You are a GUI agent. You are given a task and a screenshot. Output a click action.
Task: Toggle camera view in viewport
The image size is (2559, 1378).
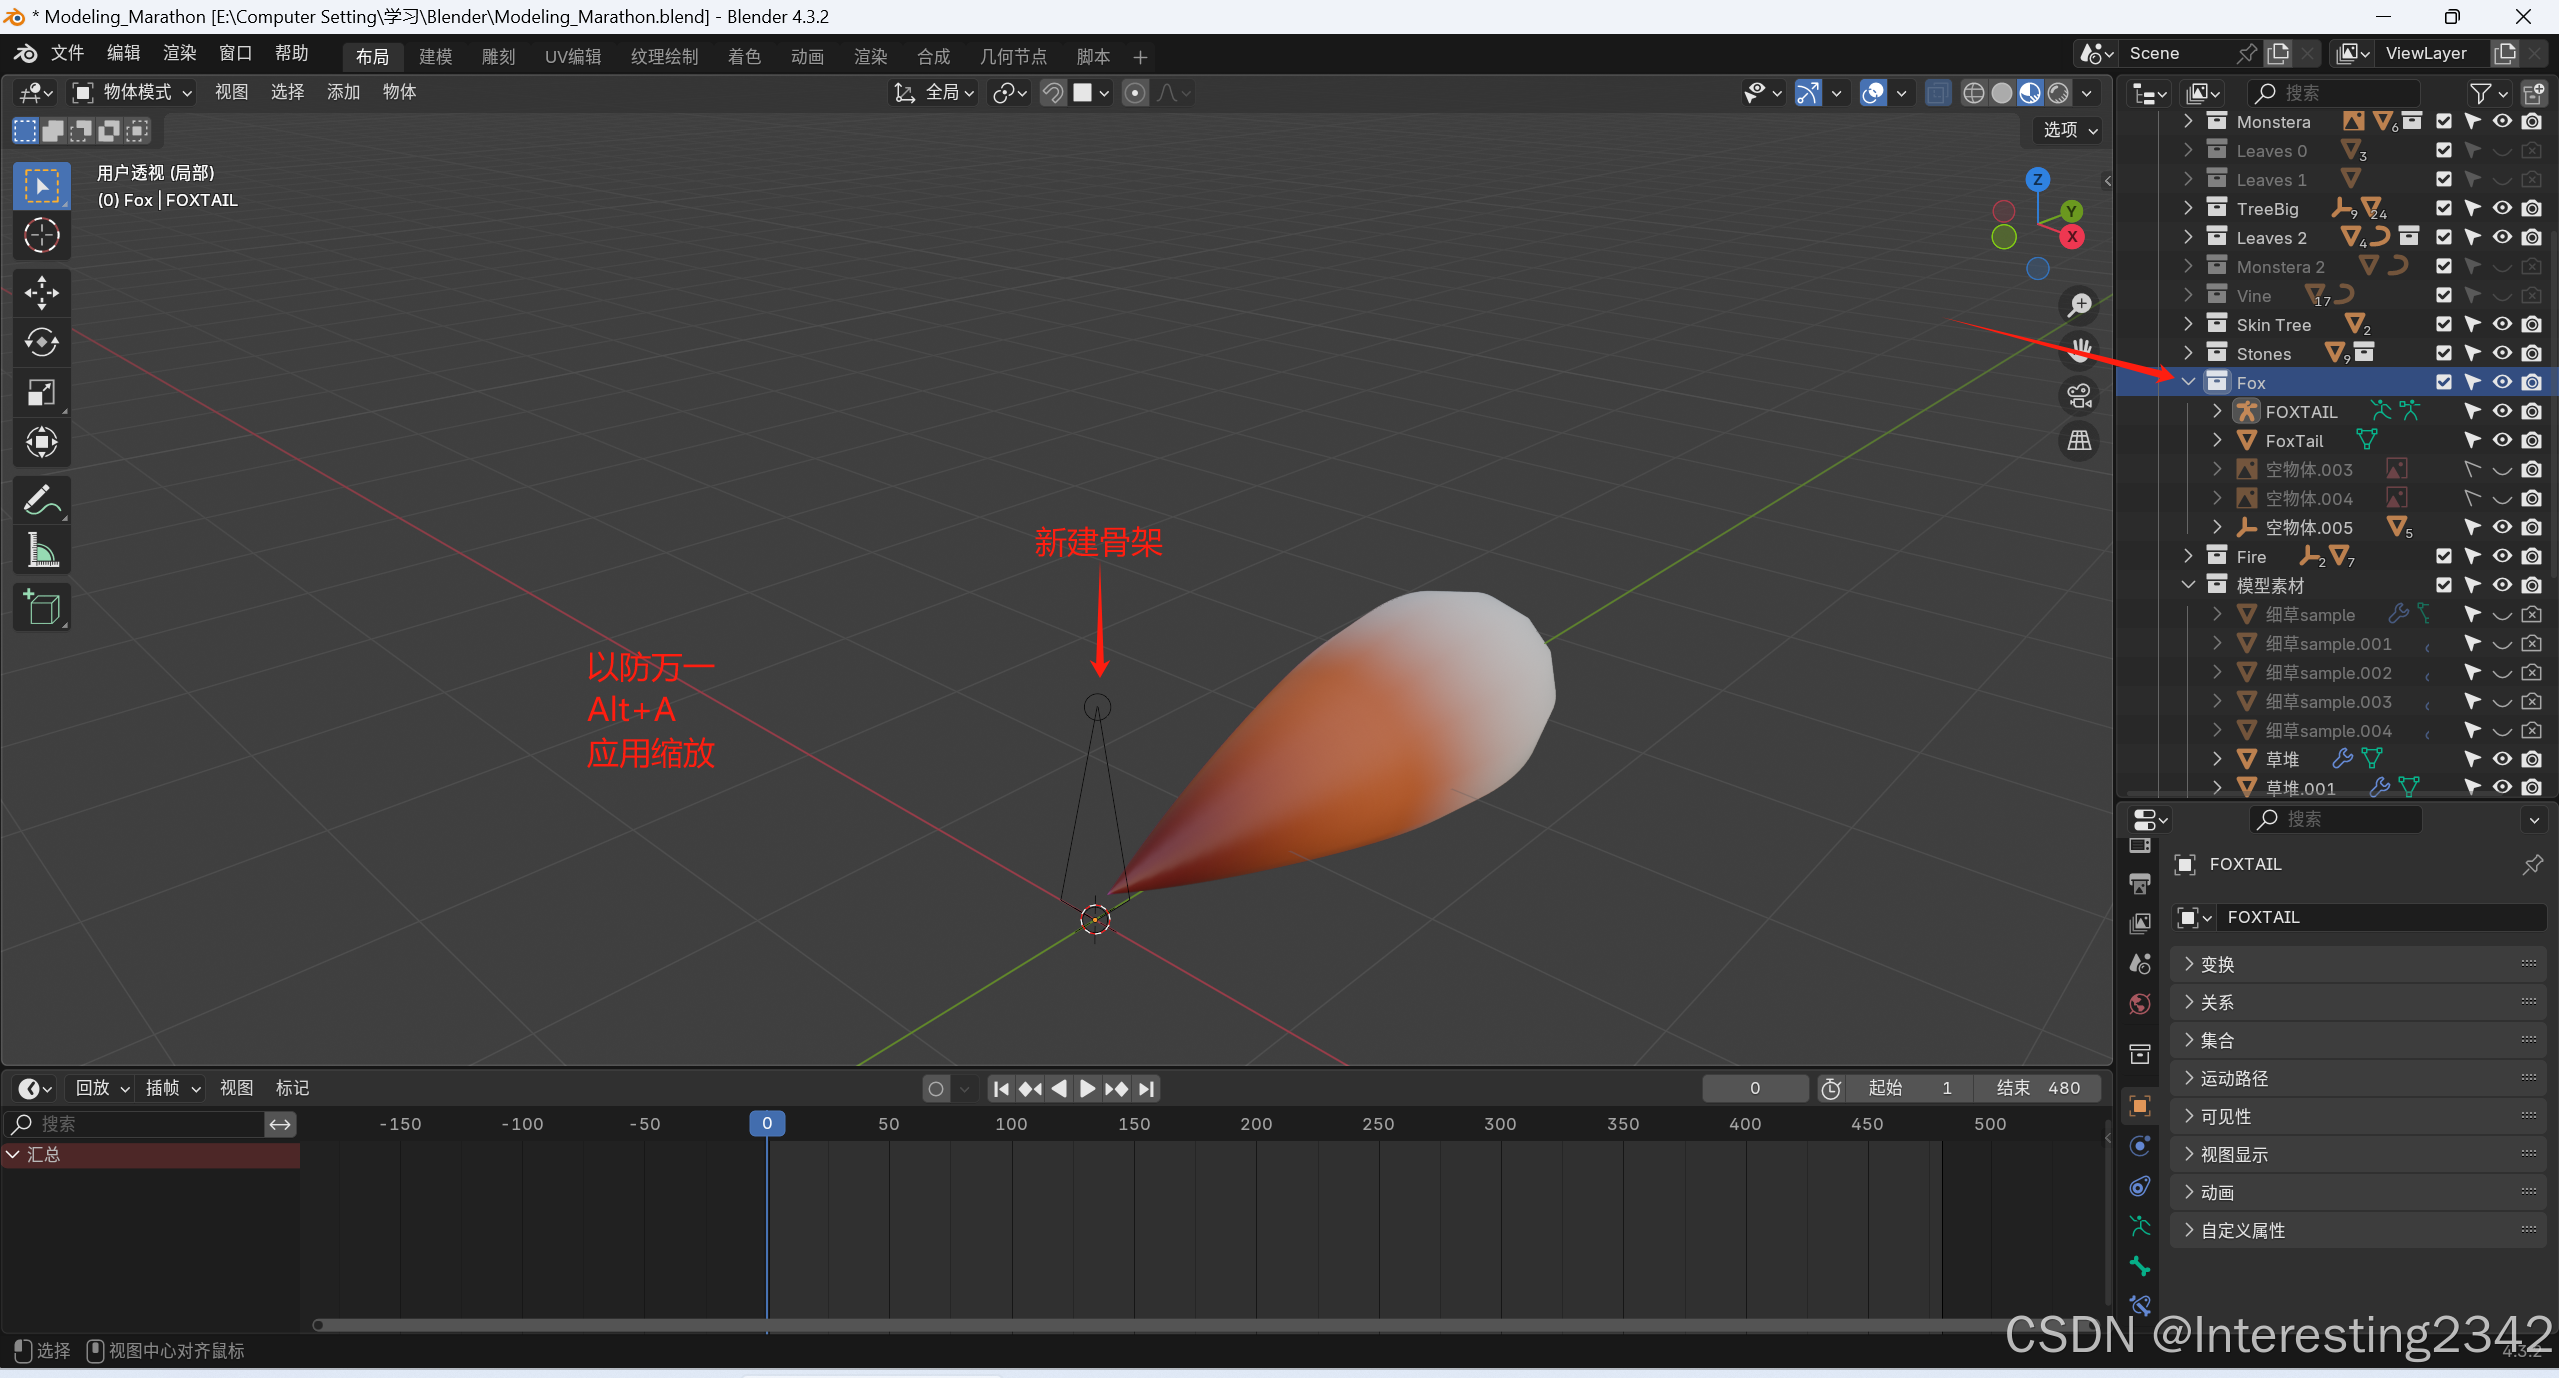[x=2080, y=396]
